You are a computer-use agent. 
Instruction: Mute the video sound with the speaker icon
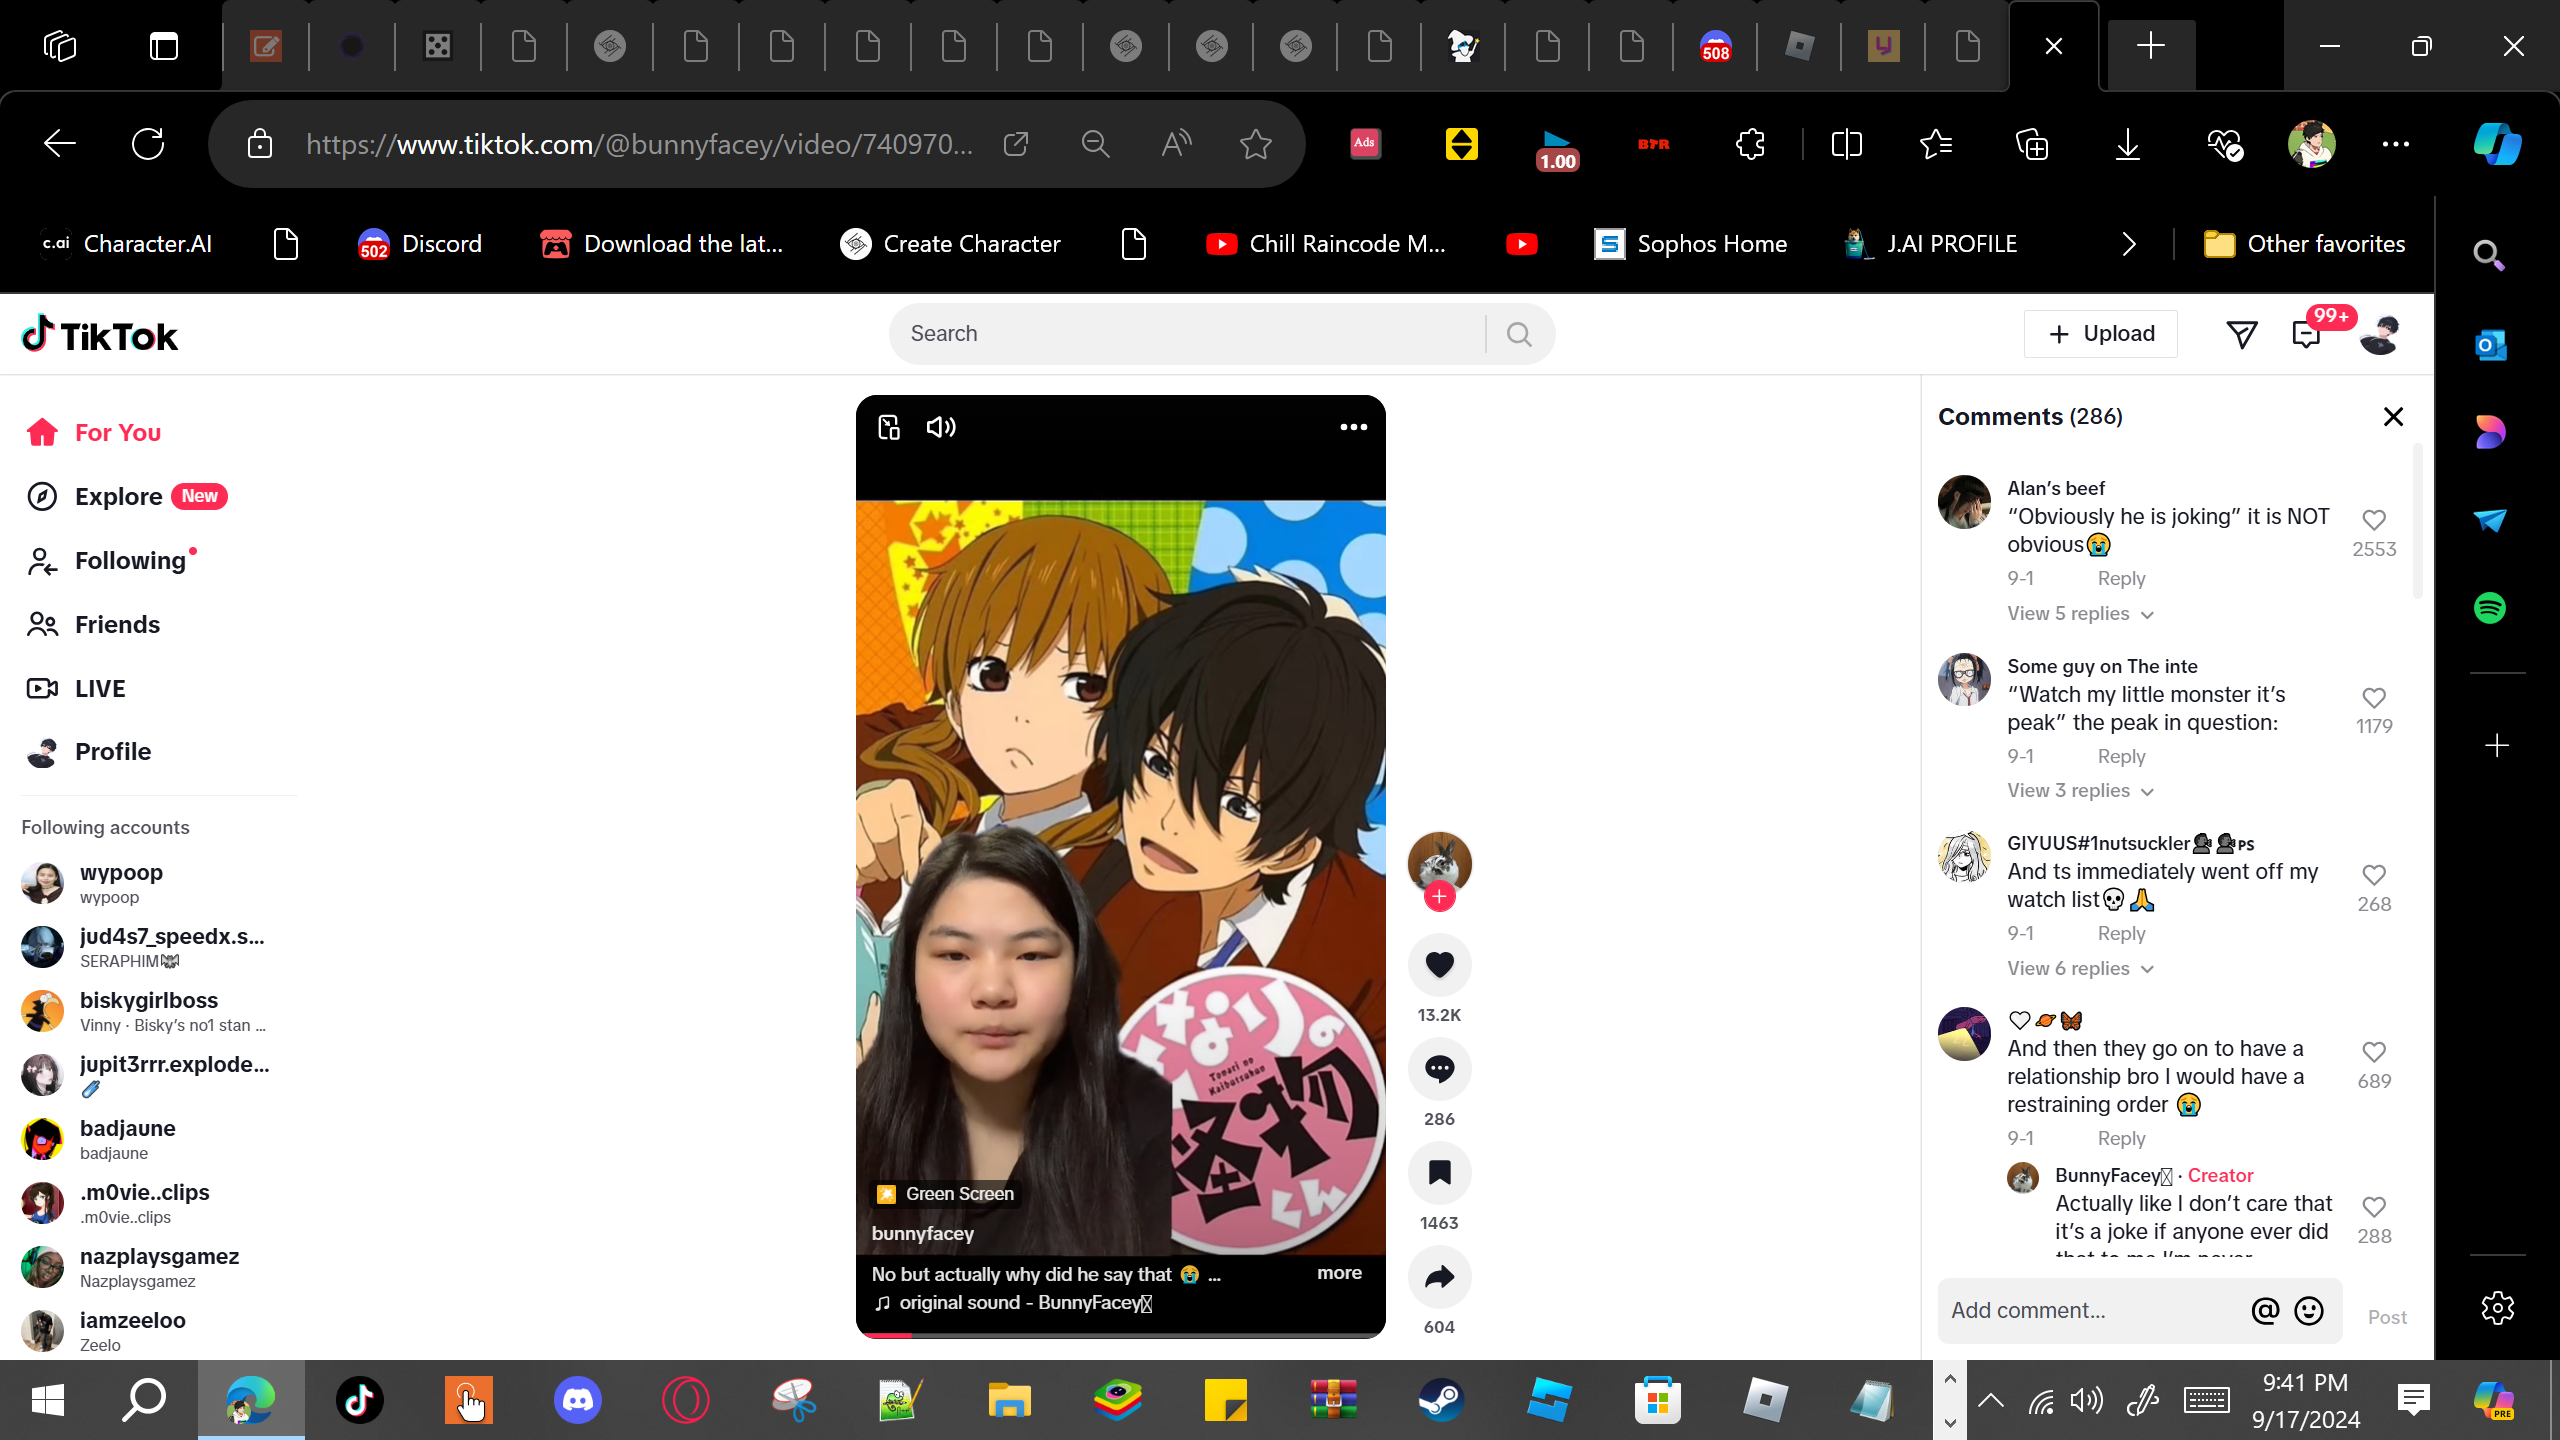[x=940, y=427]
